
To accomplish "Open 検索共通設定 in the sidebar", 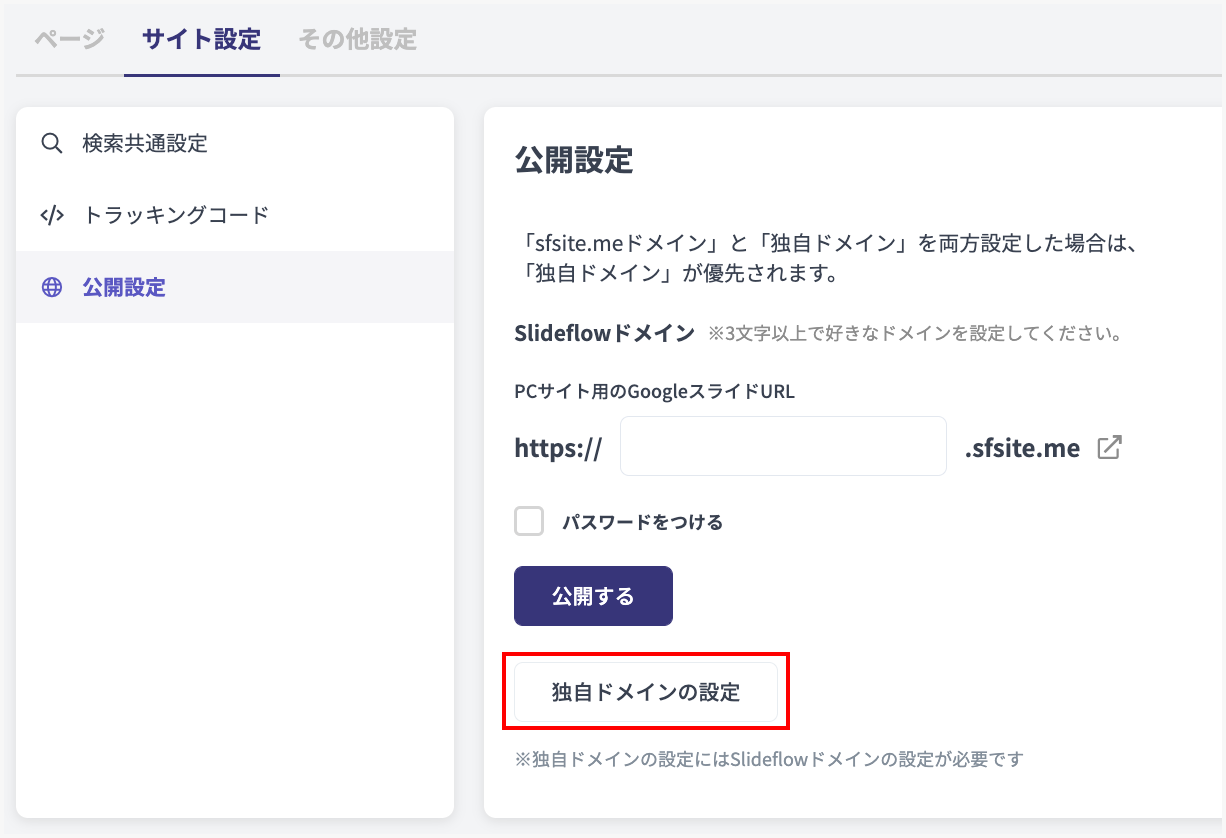I will coord(145,143).
